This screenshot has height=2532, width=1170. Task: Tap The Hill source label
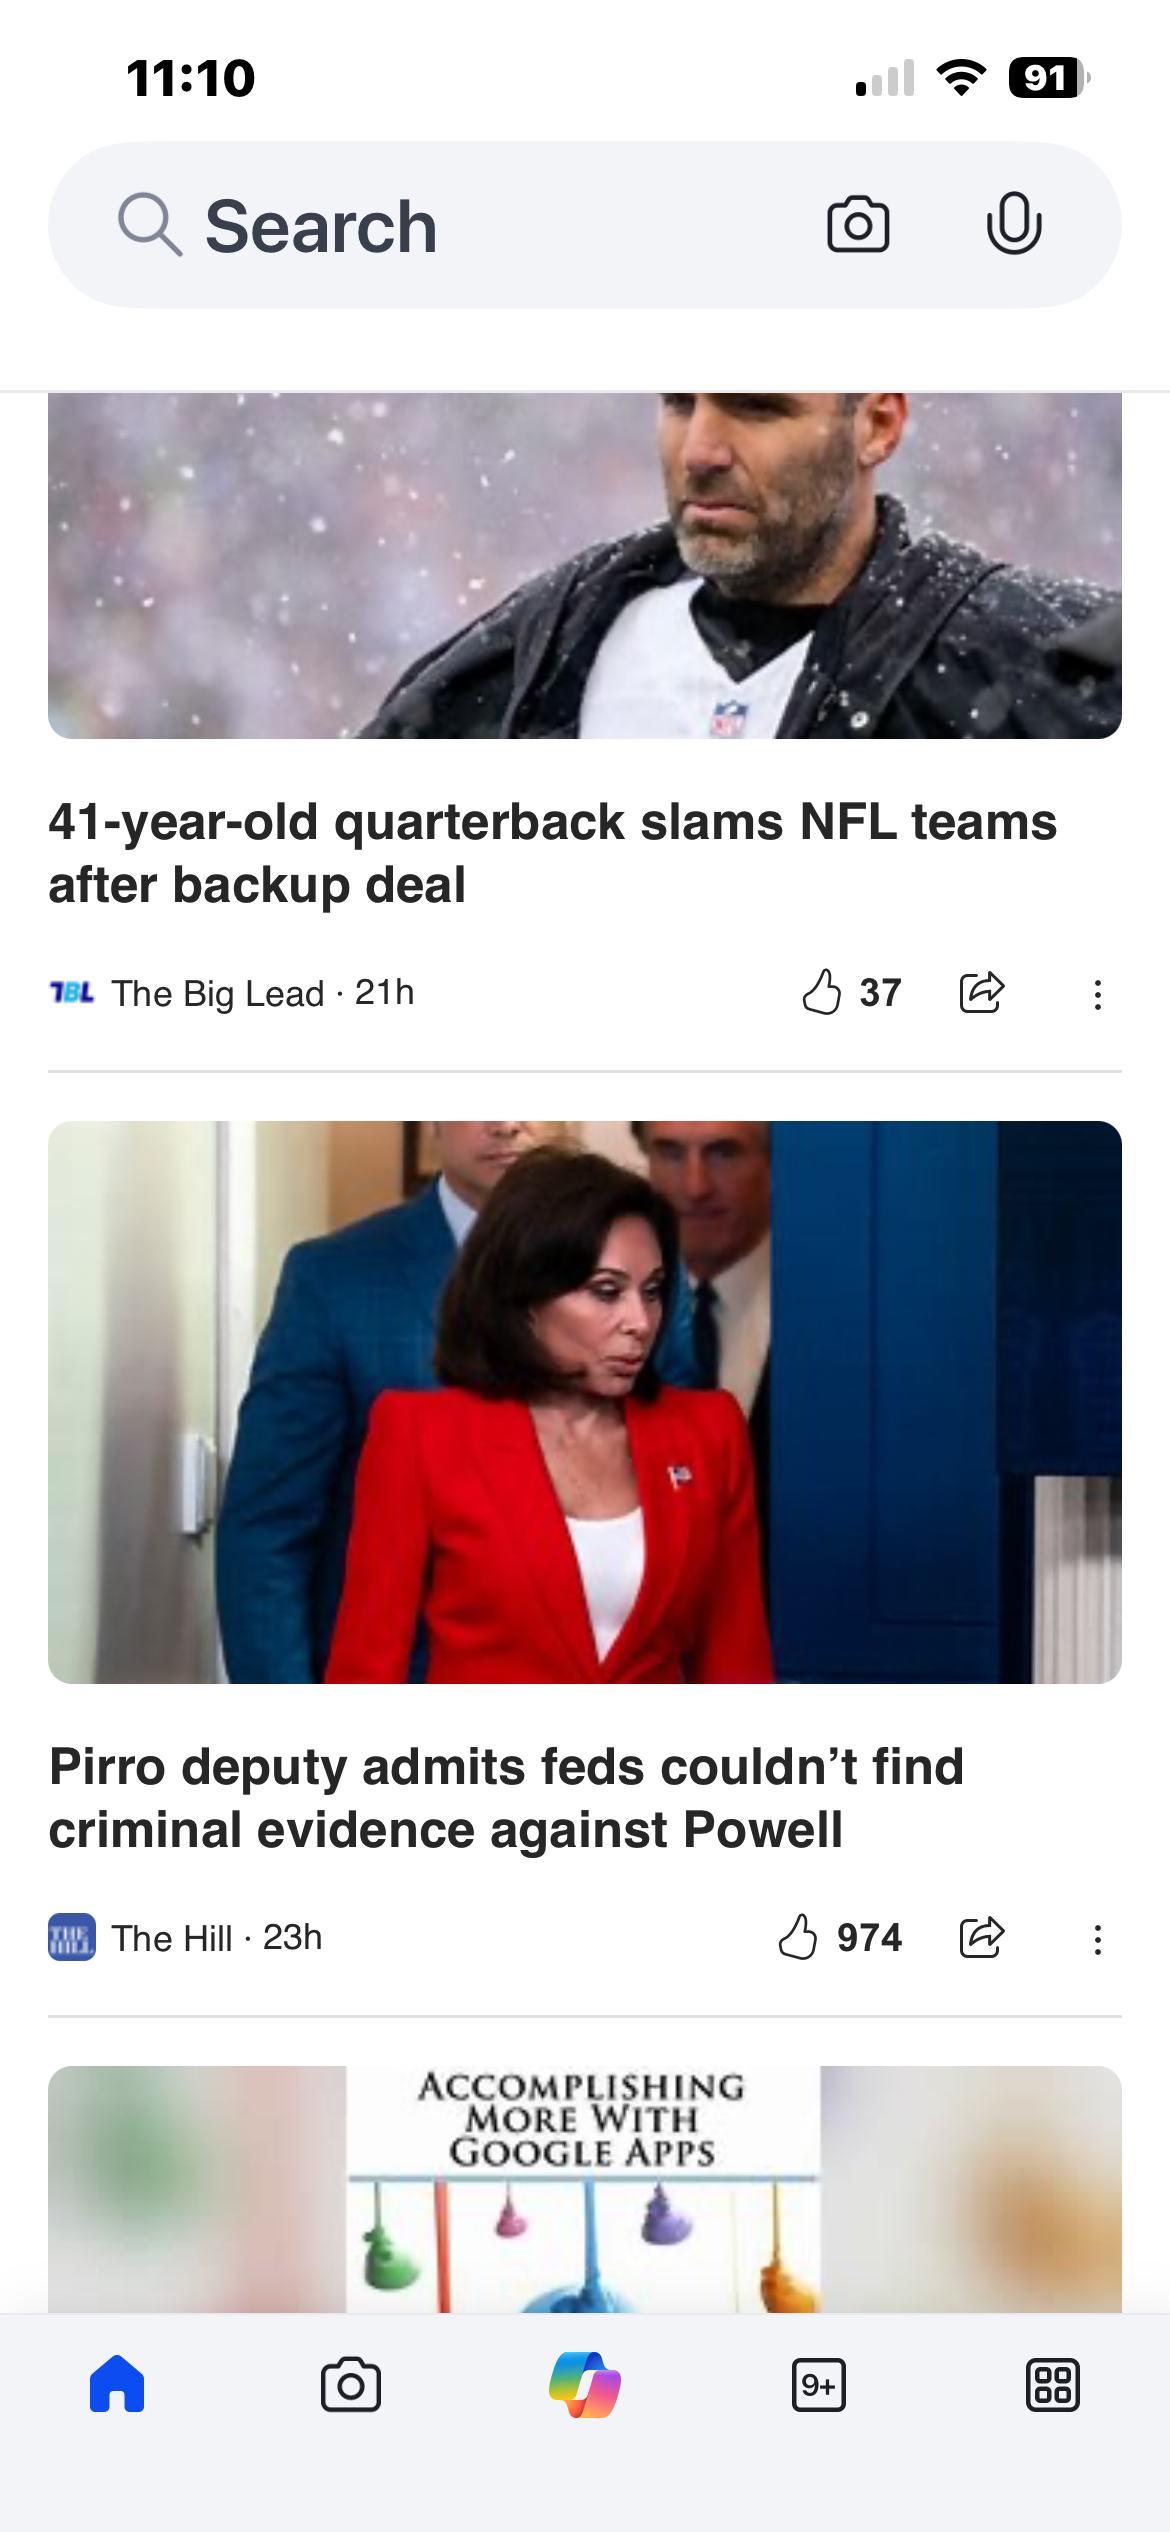tap(172, 1938)
